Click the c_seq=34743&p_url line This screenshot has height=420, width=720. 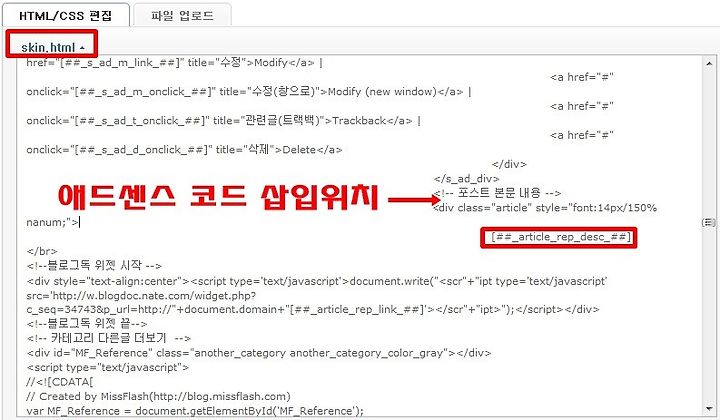pyautogui.click(x=313, y=309)
